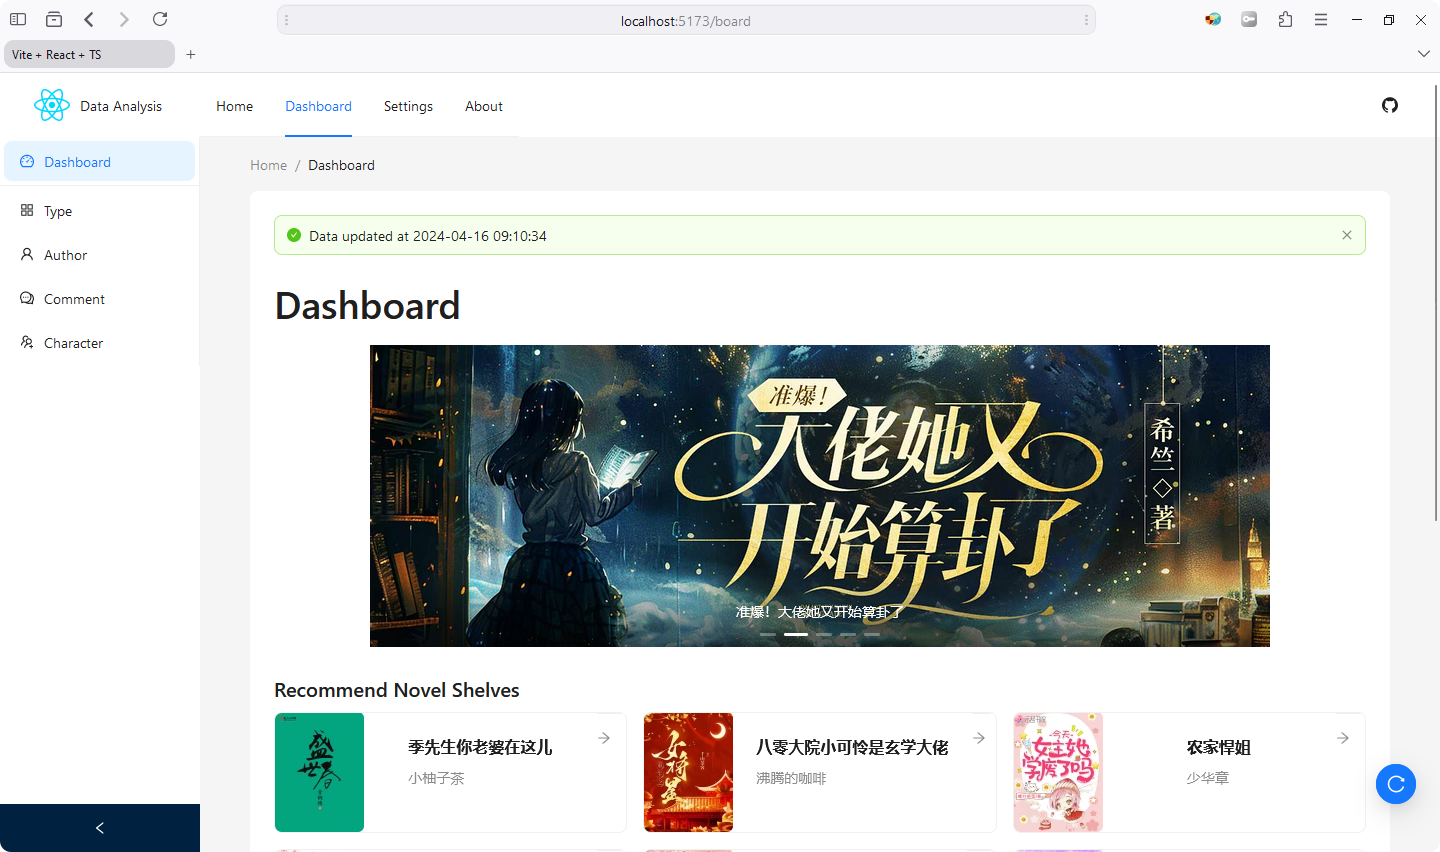The height and width of the screenshot is (852, 1440).
Task: Open the GitHub icon link
Action: pyautogui.click(x=1390, y=105)
